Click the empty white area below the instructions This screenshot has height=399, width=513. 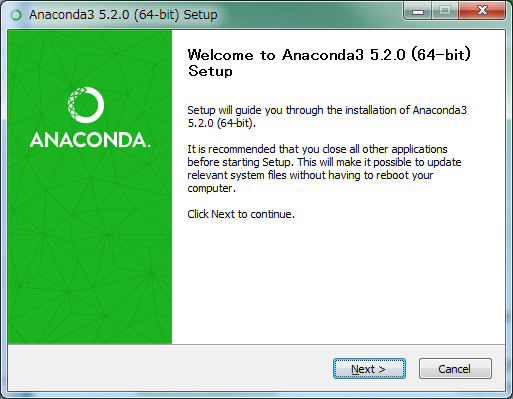click(338, 283)
